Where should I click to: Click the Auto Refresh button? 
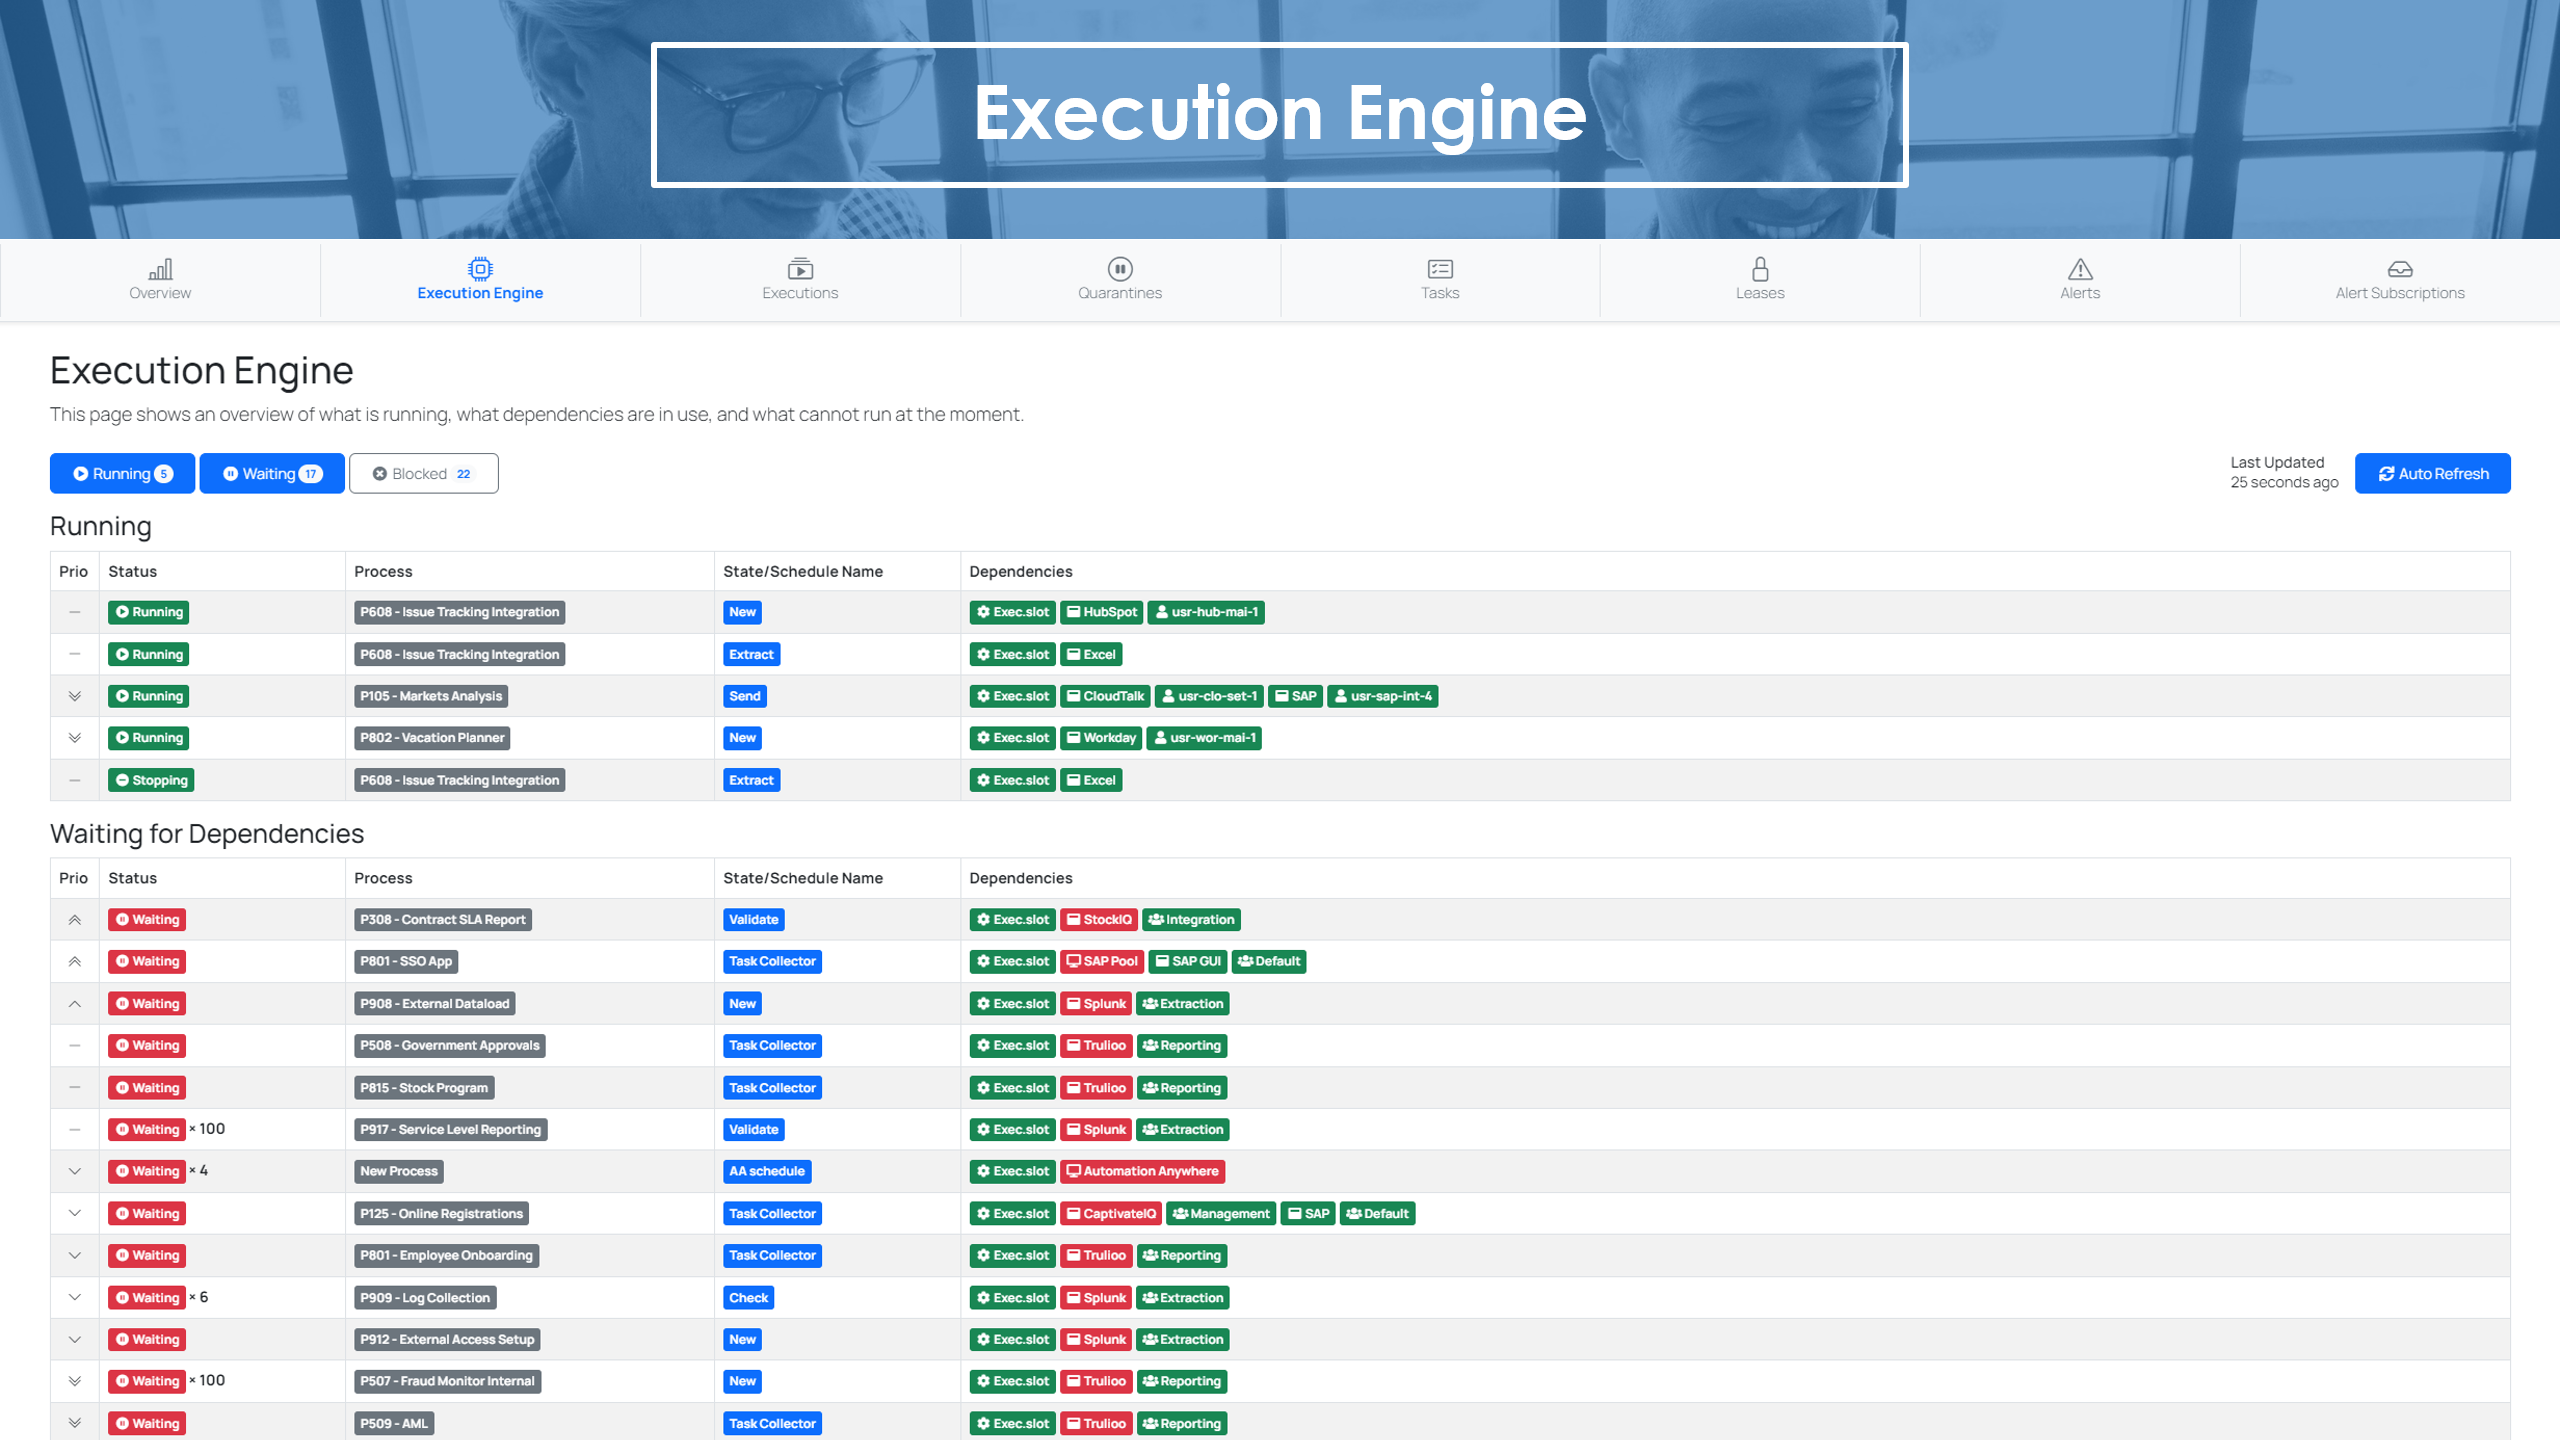[x=2432, y=473]
